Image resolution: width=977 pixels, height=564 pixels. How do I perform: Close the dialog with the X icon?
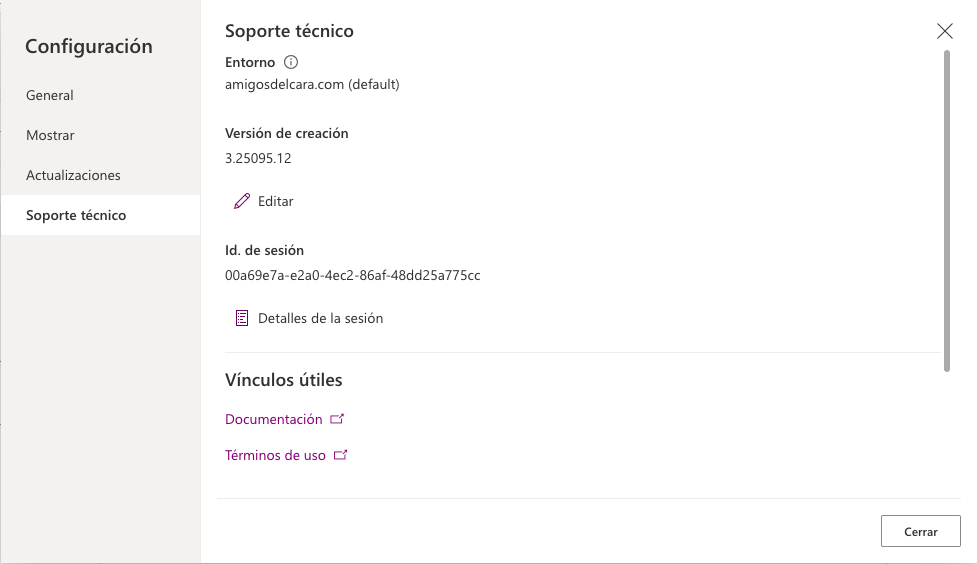point(944,31)
